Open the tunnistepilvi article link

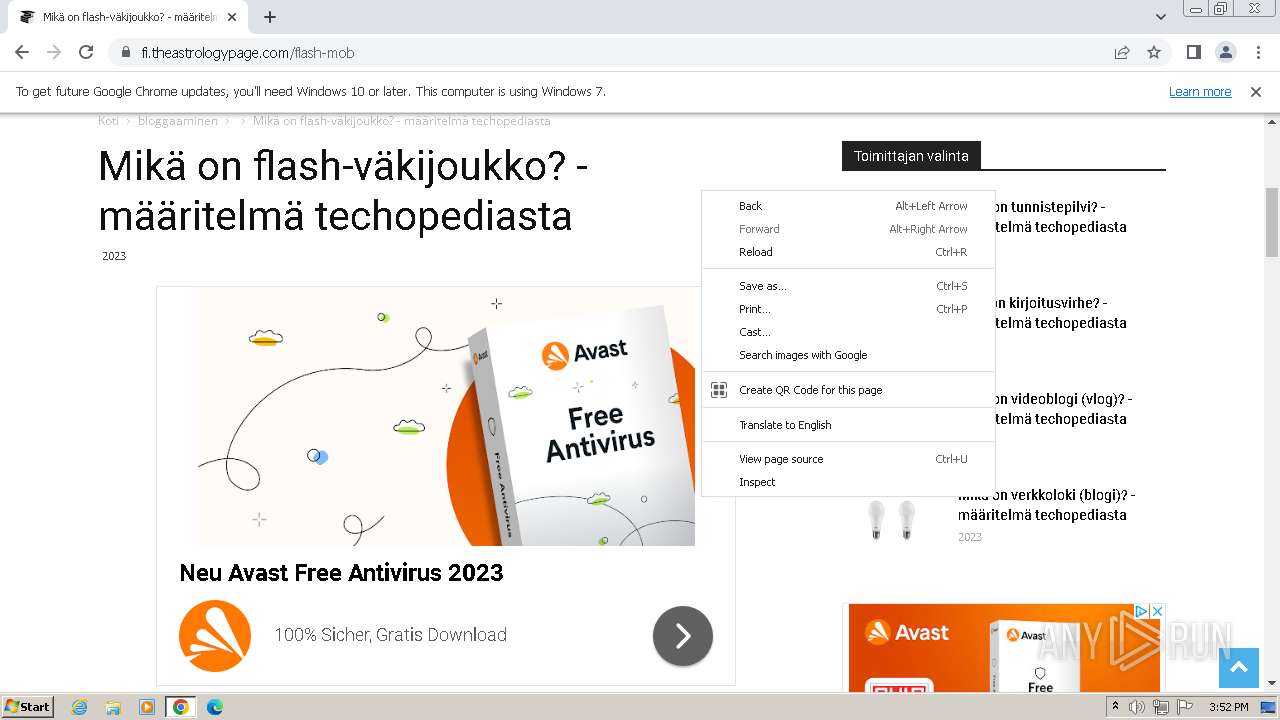(1060, 217)
